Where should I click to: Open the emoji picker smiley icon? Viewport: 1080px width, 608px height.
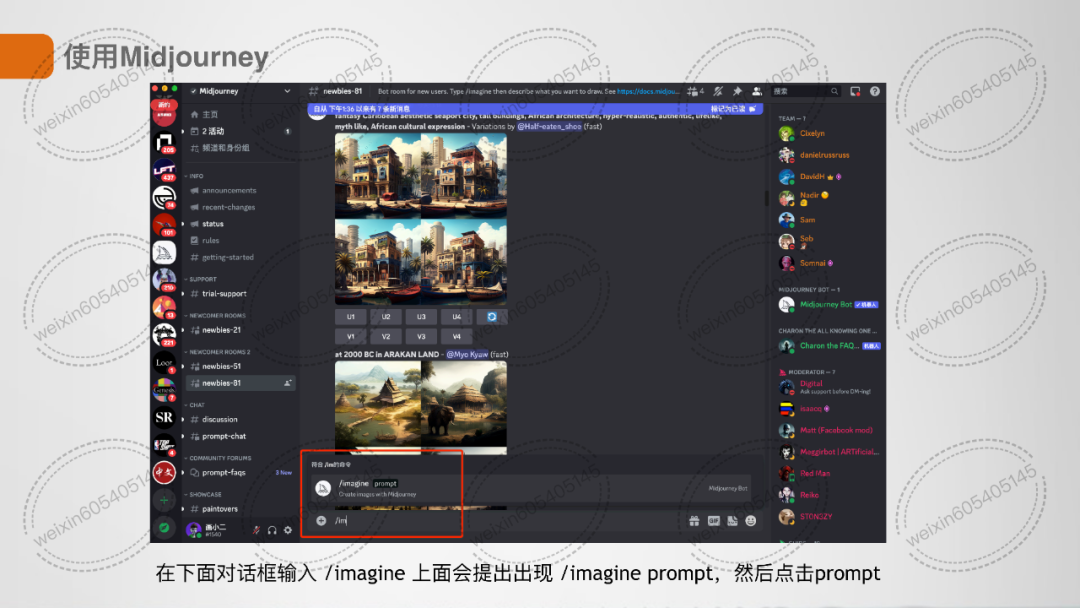751,521
